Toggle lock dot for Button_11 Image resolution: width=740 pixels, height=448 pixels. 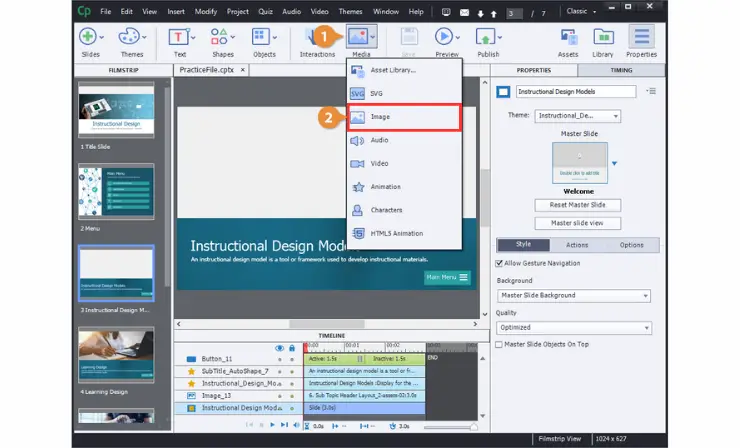(x=292, y=359)
